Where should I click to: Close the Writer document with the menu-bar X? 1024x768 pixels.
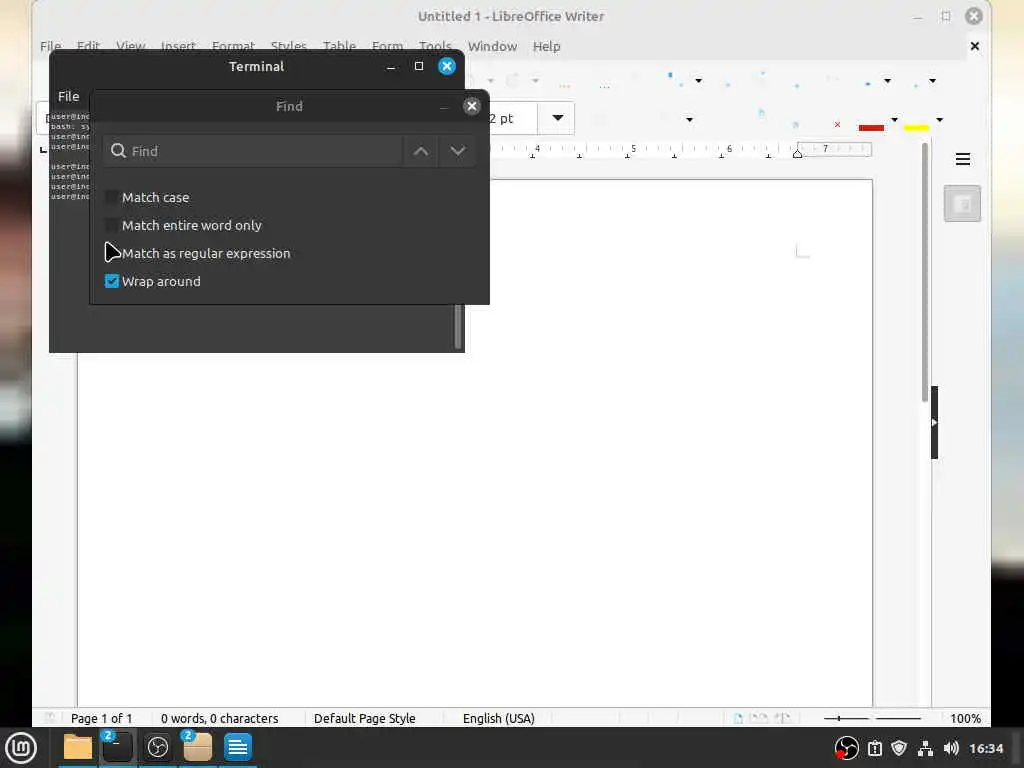pos(975,46)
